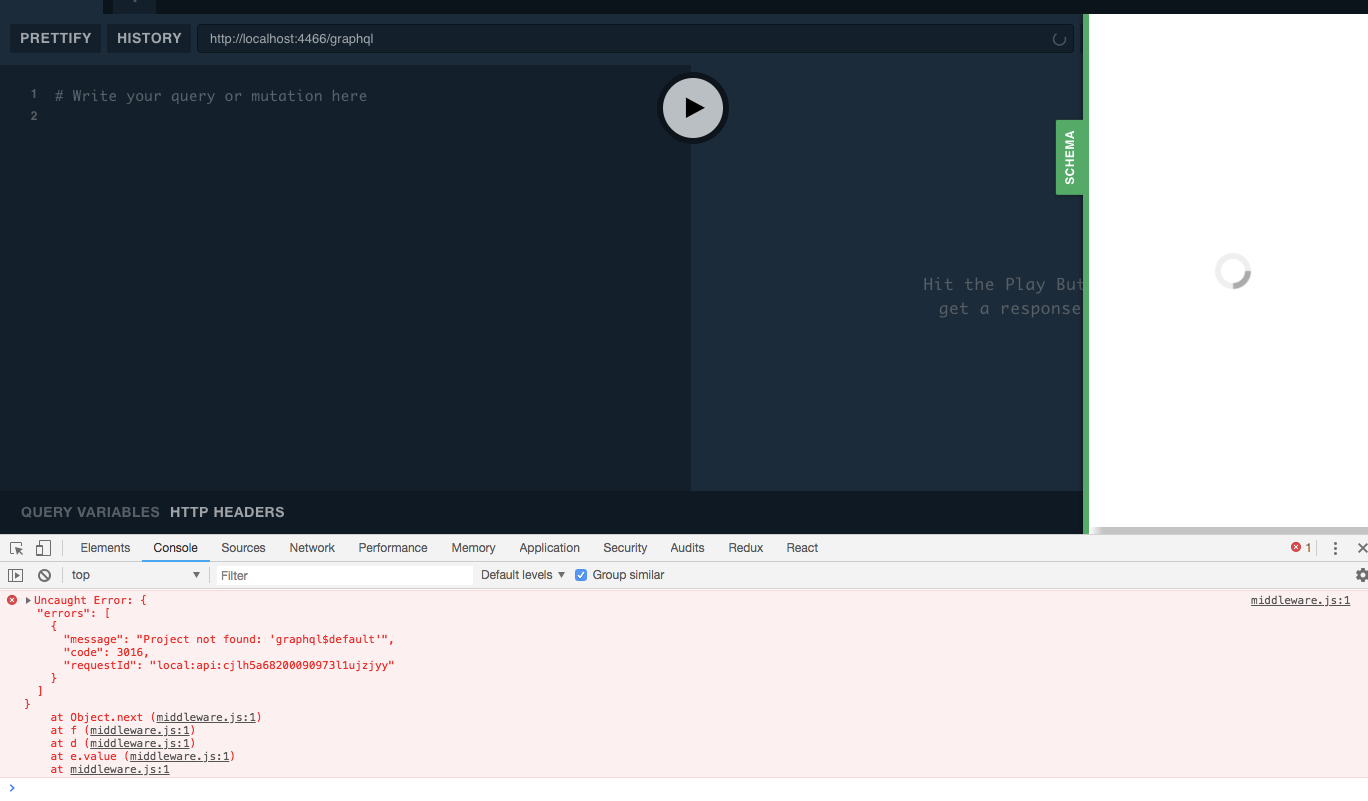Open middleware.js:1 link in 'at f' line
This screenshot has width=1368, height=801.
click(x=139, y=730)
